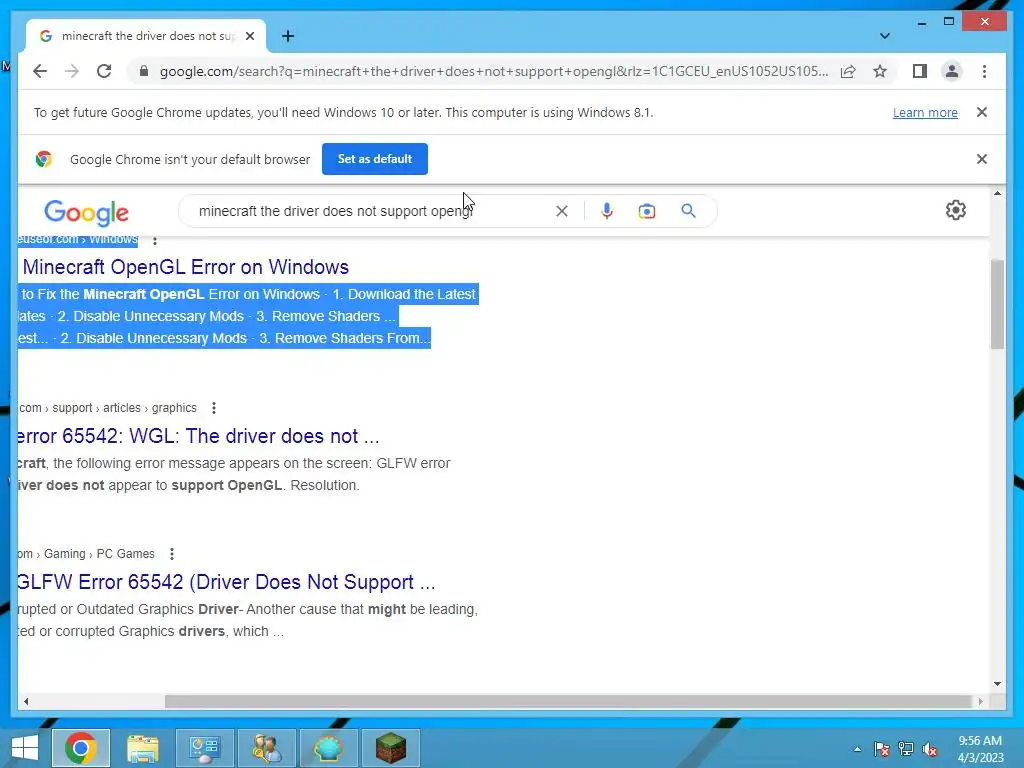Show hidden system tray icons

pyautogui.click(x=857, y=749)
